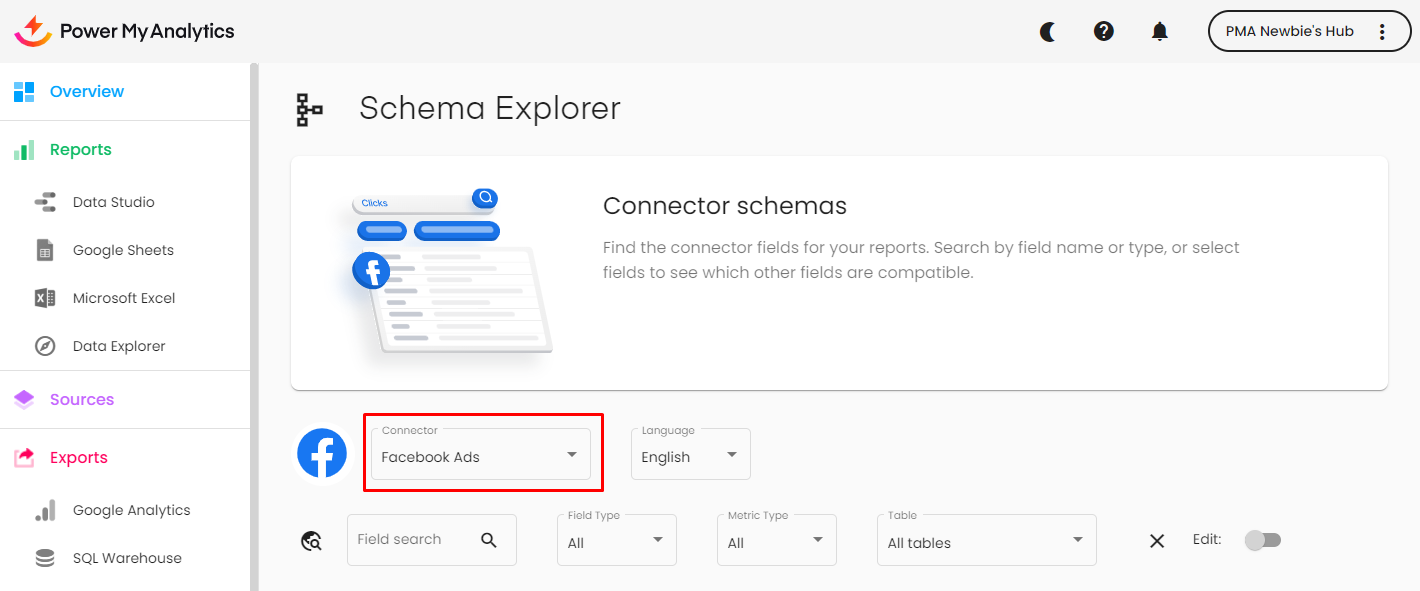
Task: Expand the Metric Type dropdown
Action: pos(776,542)
